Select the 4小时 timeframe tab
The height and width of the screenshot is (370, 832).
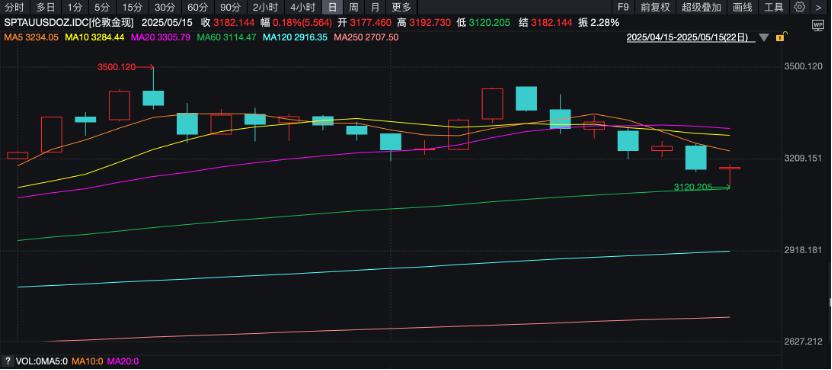point(302,7)
